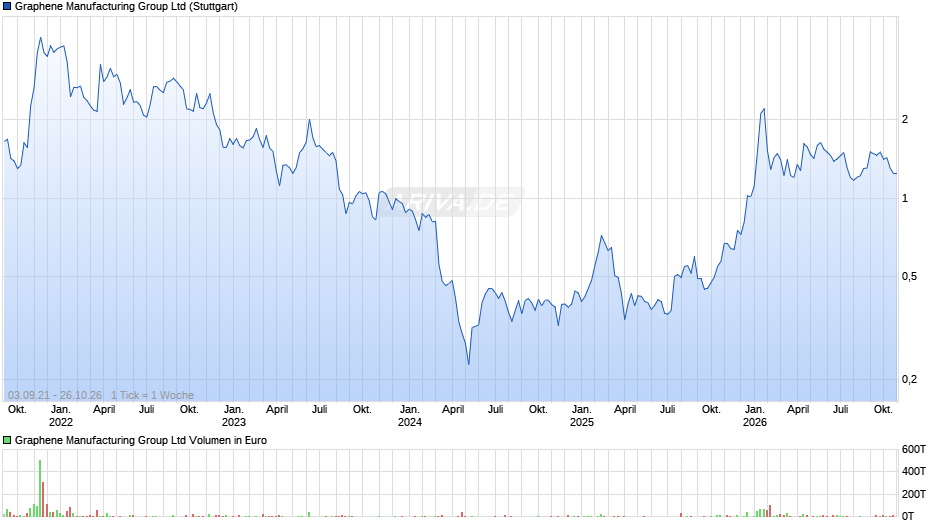Click volume axis label '600T'
This screenshot has height=526, width=940.
(x=914, y=449)
